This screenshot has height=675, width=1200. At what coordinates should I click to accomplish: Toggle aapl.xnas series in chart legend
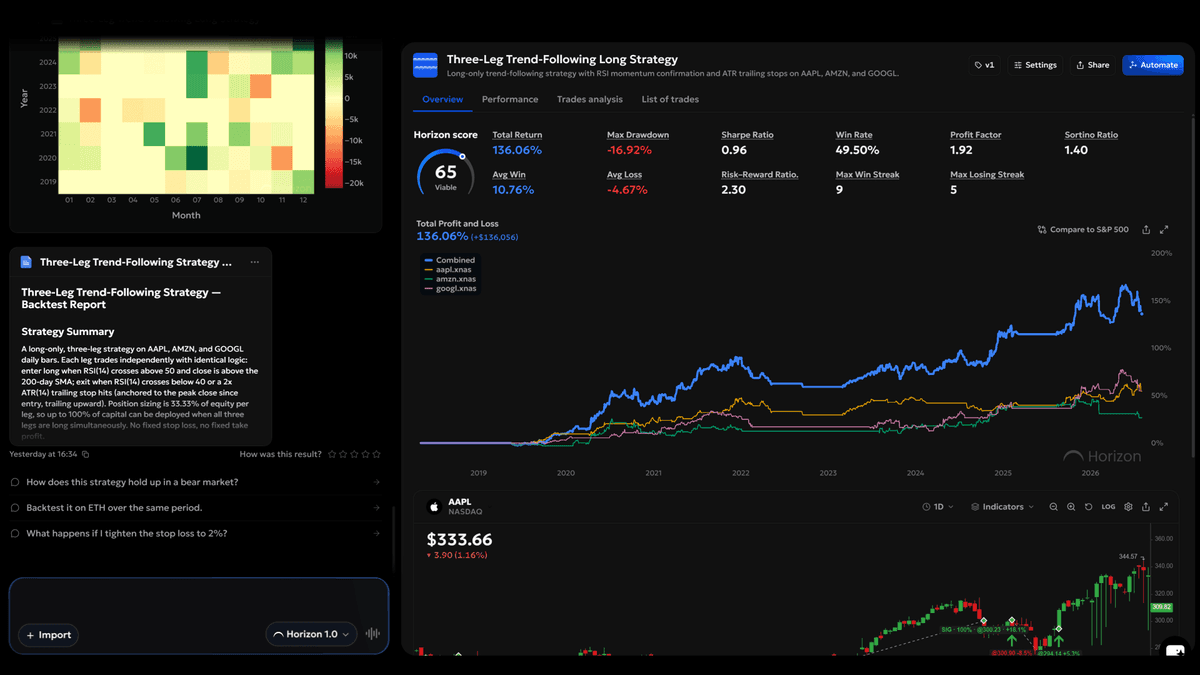click(448, 269)
